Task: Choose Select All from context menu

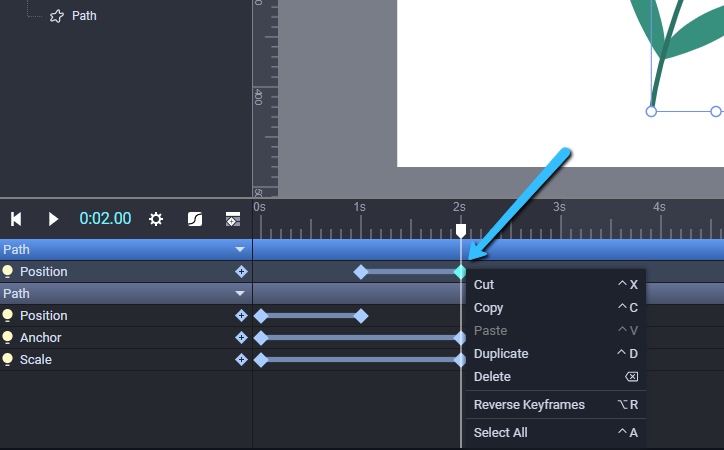Action: [556, 432]
